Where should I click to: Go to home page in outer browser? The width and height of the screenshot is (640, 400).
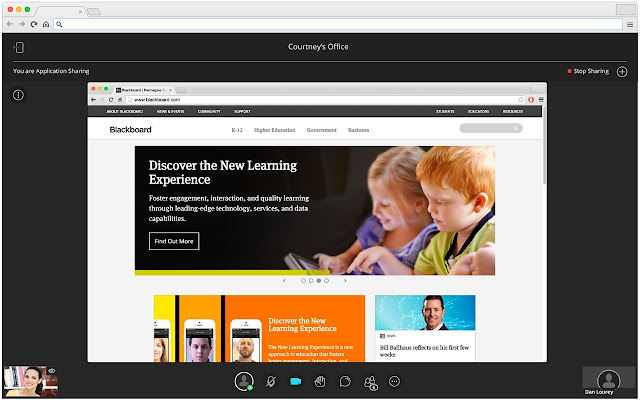[46, 24]
